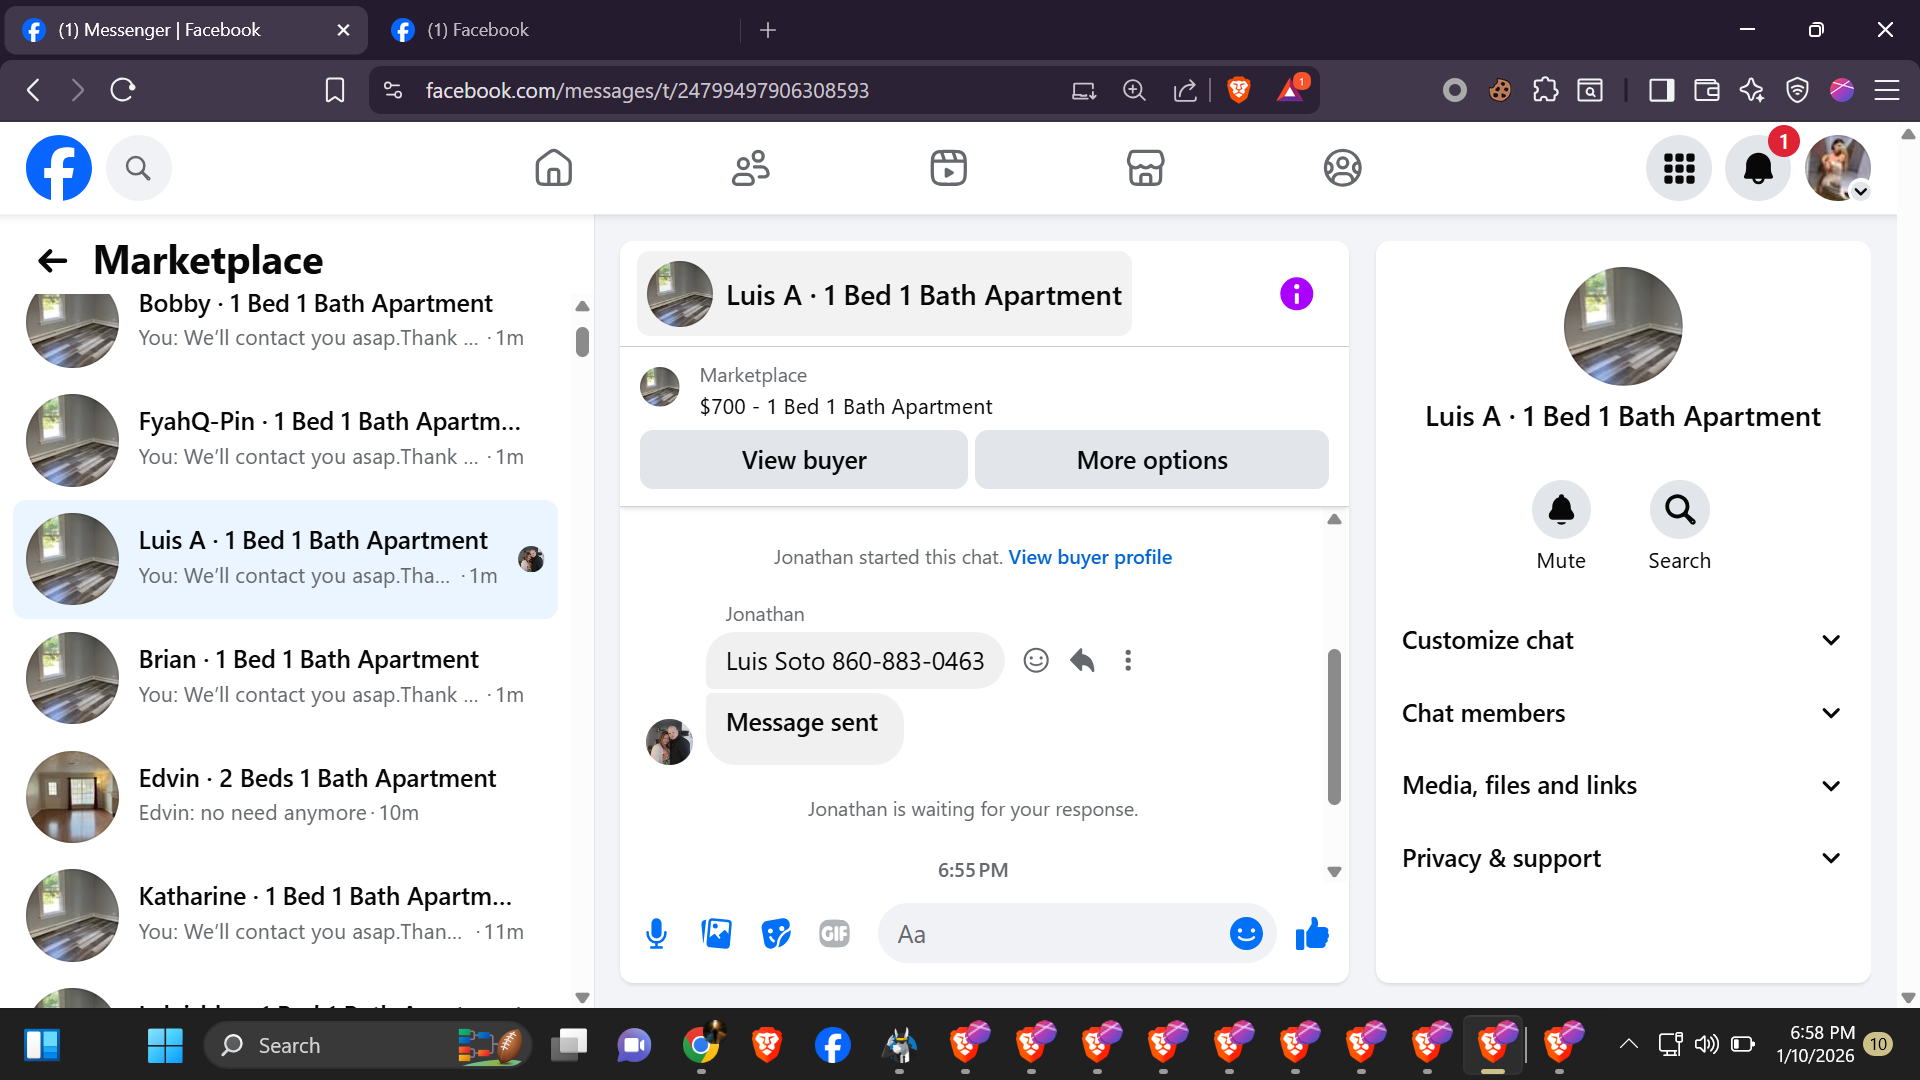Image resolution: width=1920 pixels, height=1080 pixels.
Task: Expand Chat members section
Action: pyautogui.click(x=1622, y=714)
